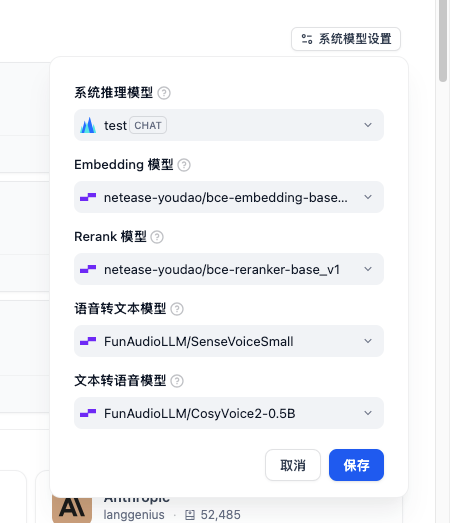Expand chevron on the test model row

[368, 125]
